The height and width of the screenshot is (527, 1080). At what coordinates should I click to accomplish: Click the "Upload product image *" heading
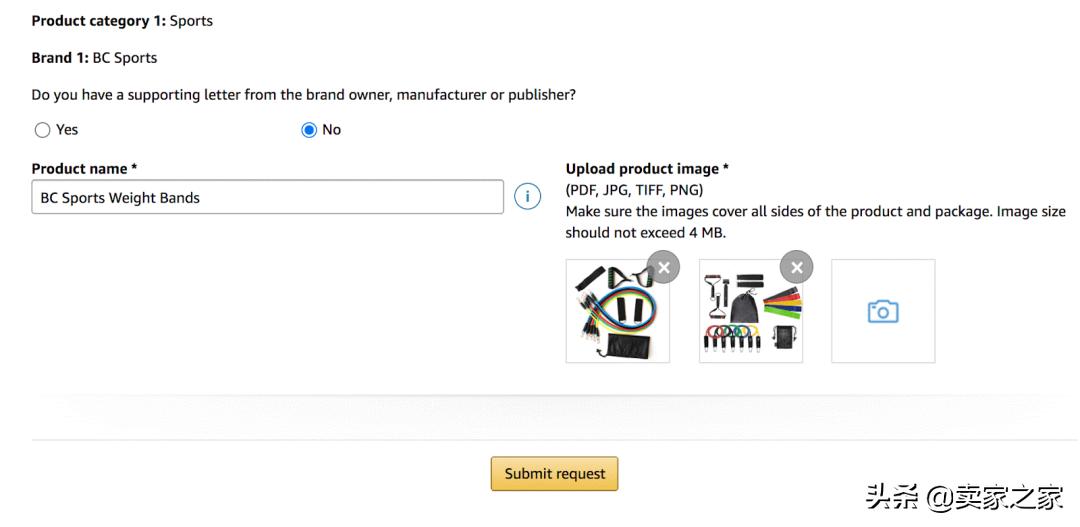click(x=647, y=169)
